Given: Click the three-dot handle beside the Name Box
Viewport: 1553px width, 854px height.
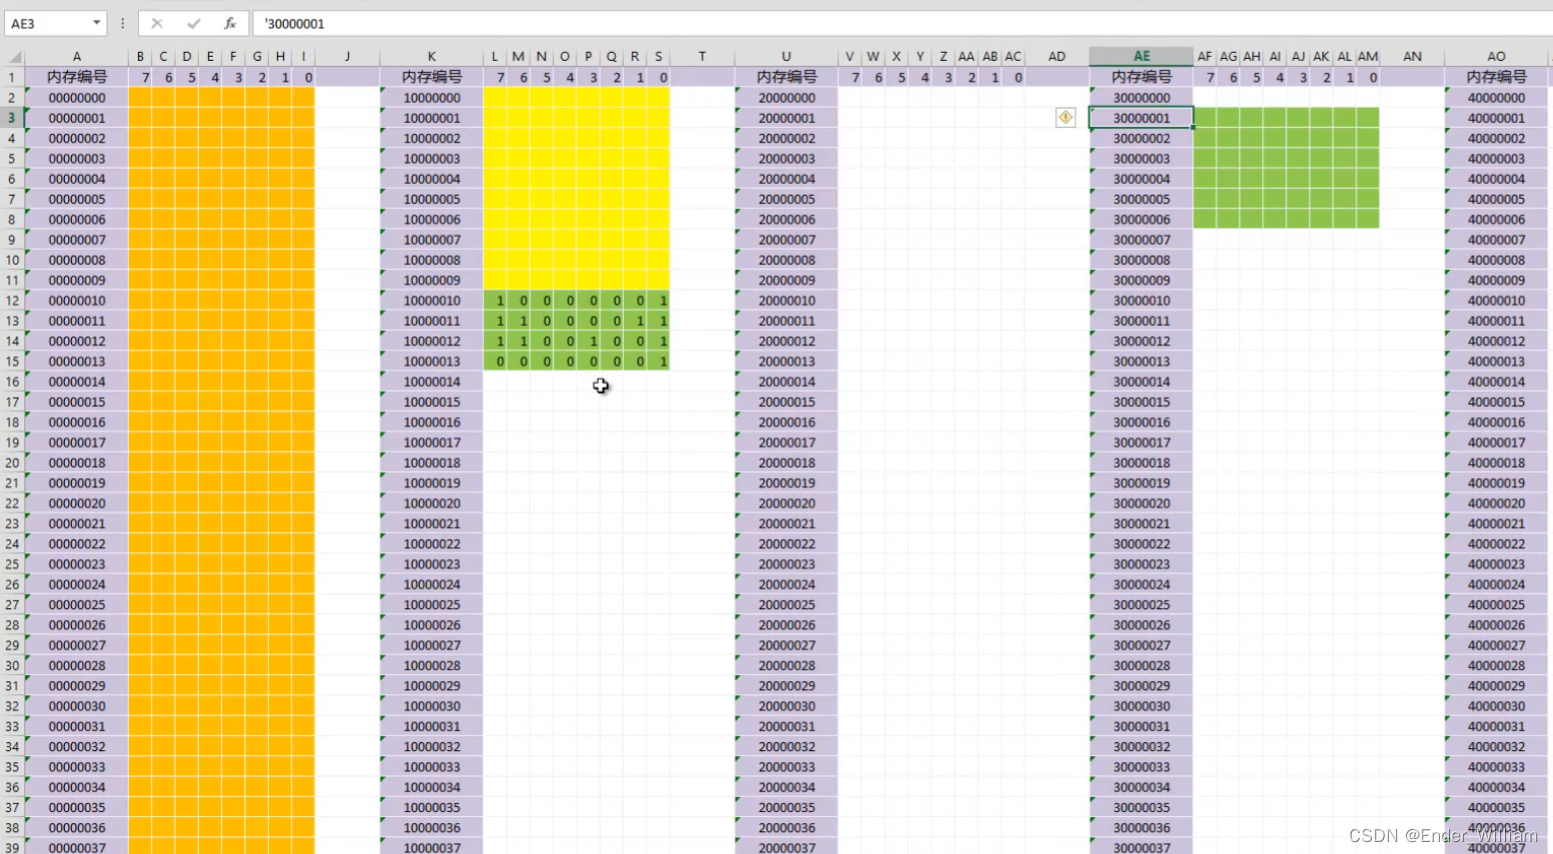Looking at the screenshot, I should pyautogui.click(x=123, y=23).
